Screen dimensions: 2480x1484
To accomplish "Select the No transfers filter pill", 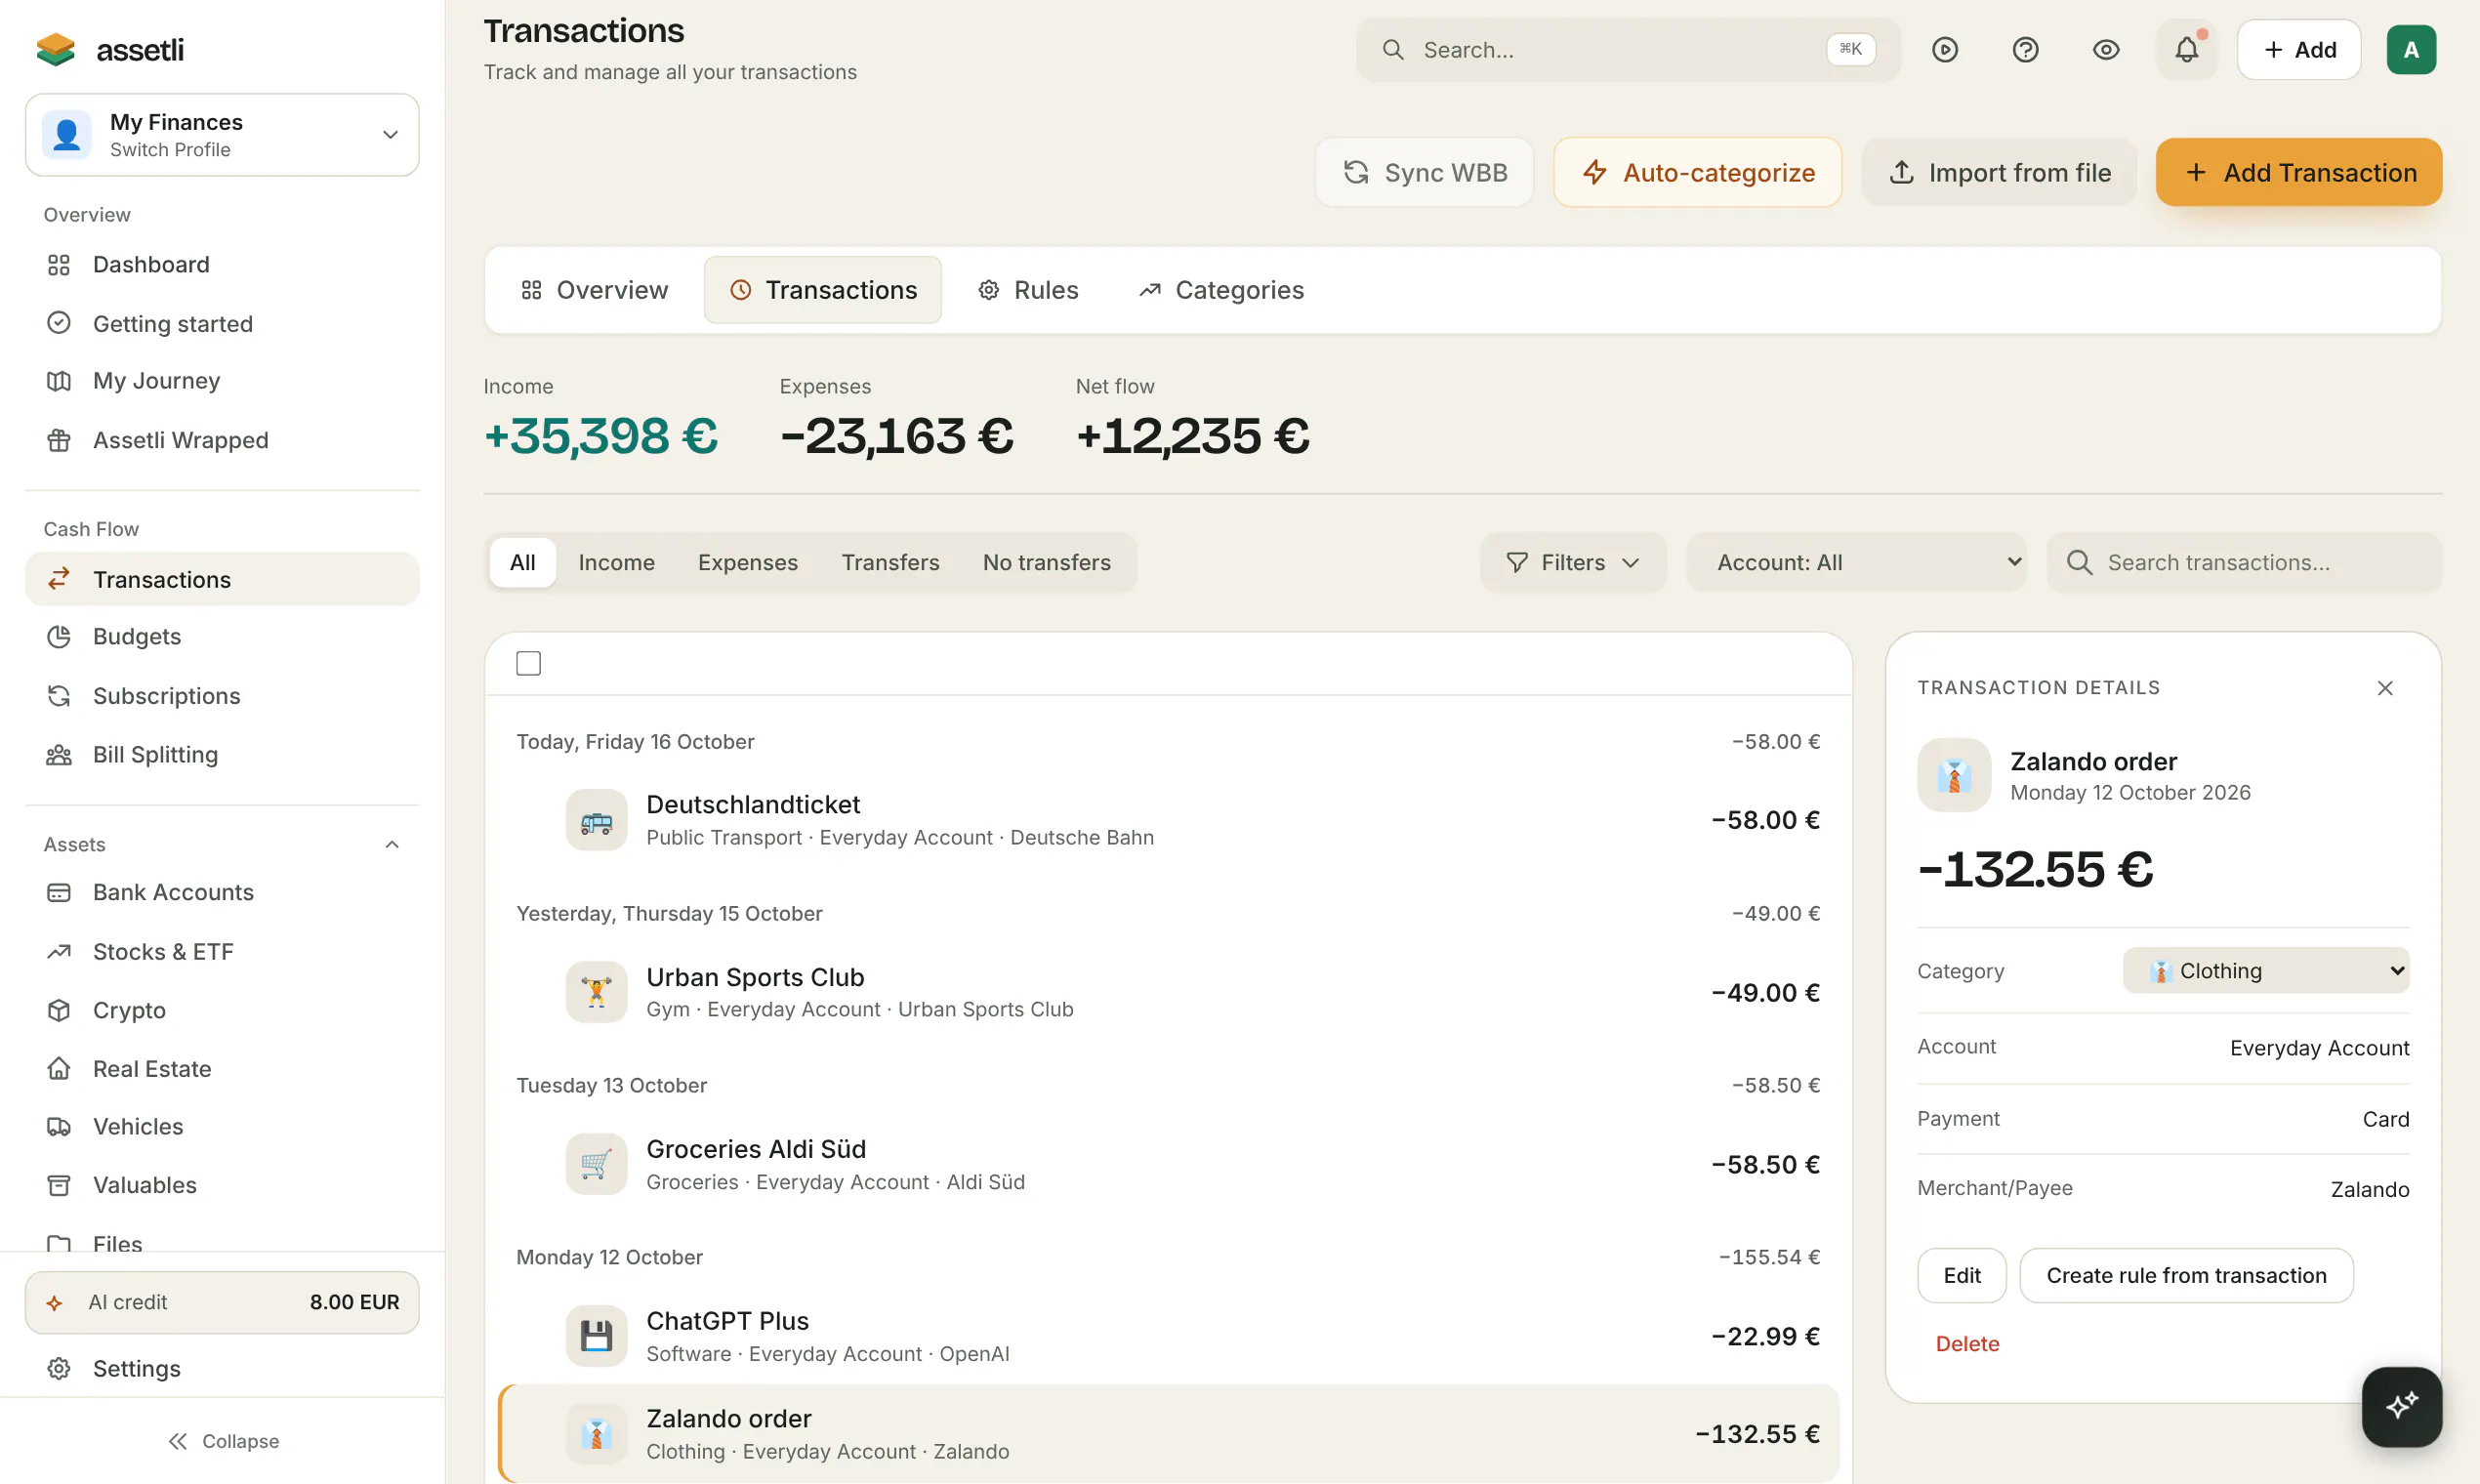I will [x=1046, y=562].
